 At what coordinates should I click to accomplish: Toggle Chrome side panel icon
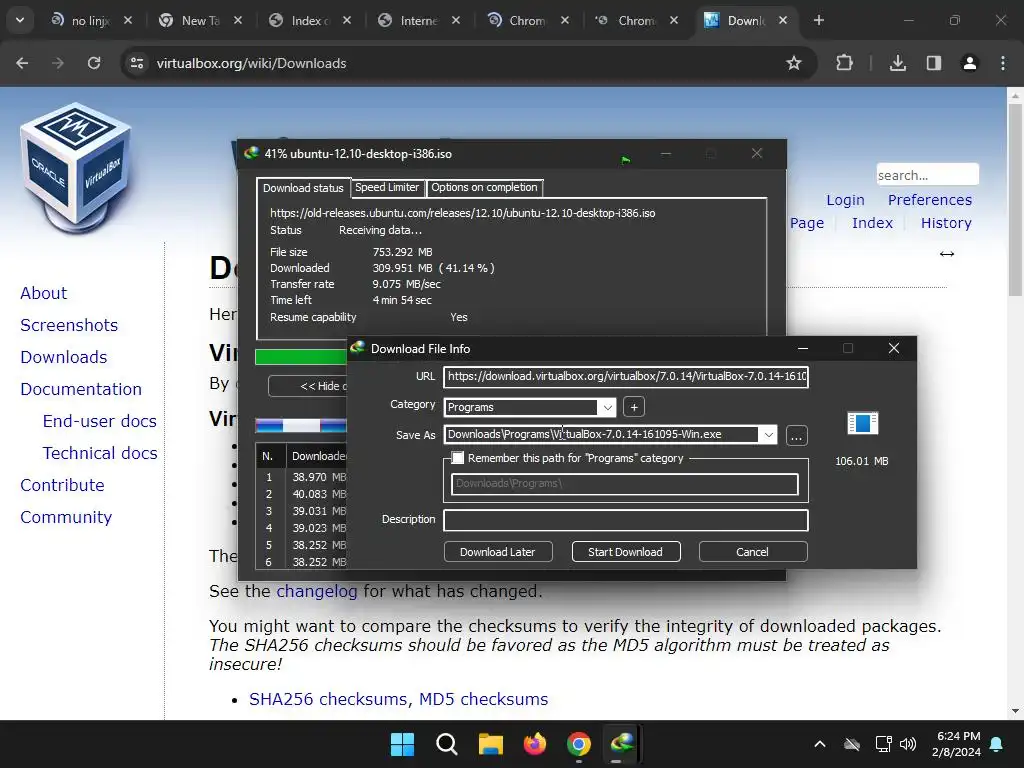pos(934,63)
